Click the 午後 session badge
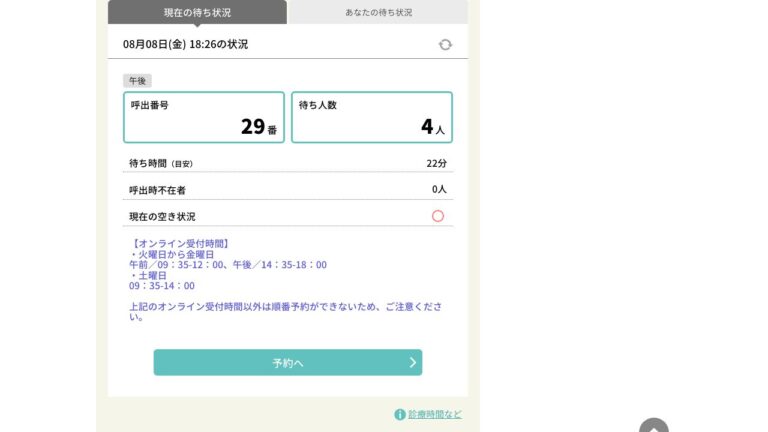This screenshot has width=768, height=432. (137, 81)
